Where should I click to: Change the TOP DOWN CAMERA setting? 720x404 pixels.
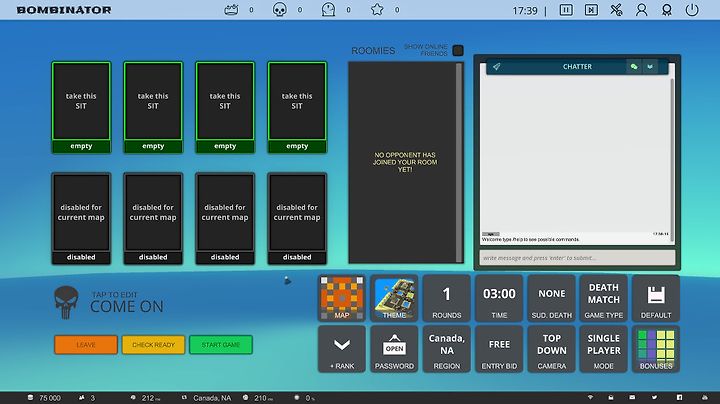[551, 349]
